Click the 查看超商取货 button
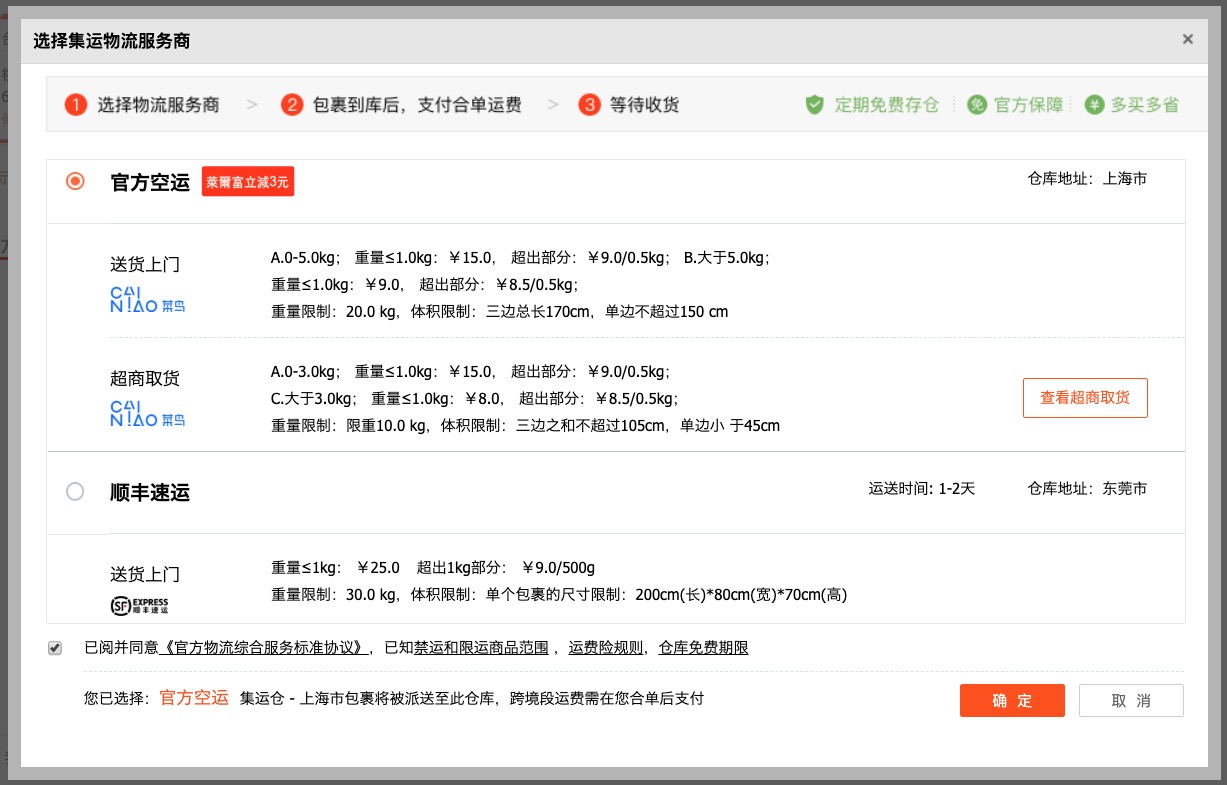 click(x=1084, y=398)
